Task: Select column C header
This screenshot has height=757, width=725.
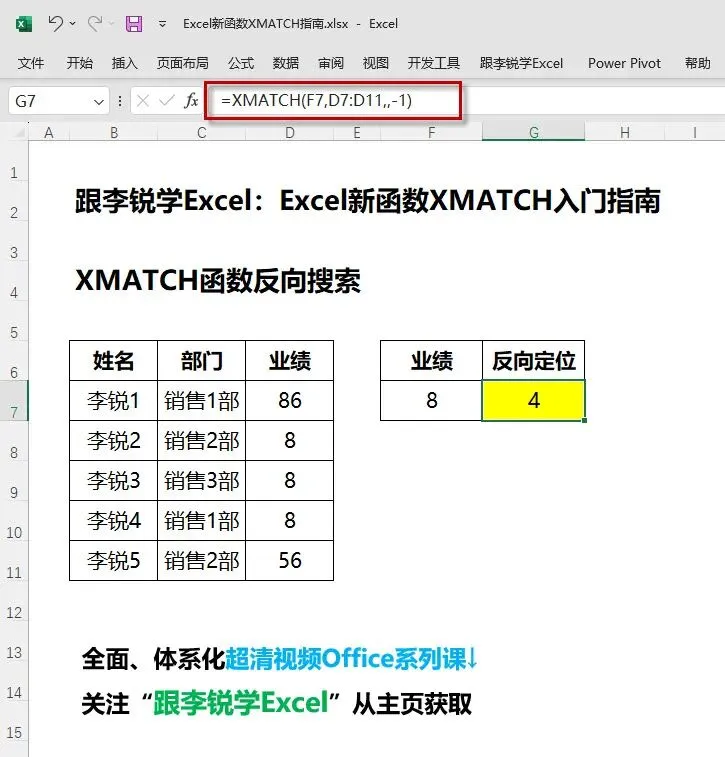Action: tap(202, 132)
